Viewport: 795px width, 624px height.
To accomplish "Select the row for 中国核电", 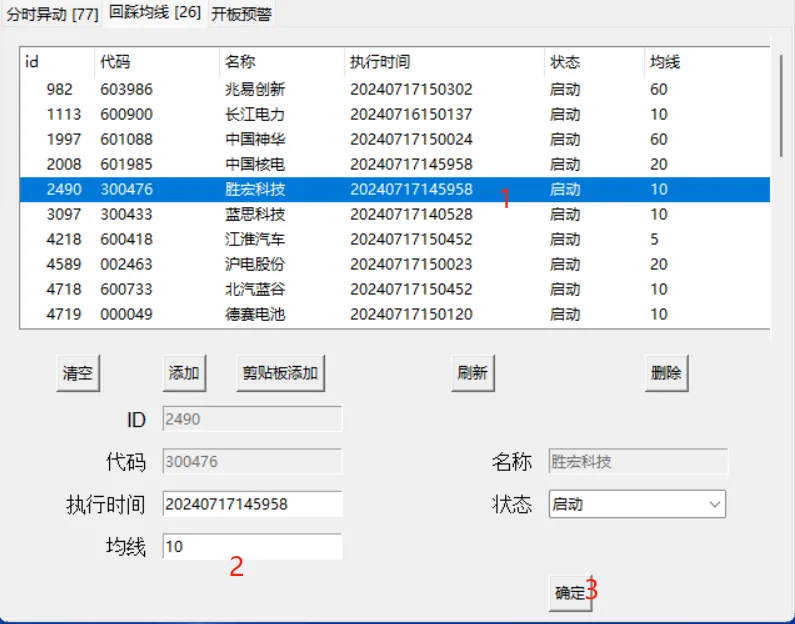I will tap(394, 164).
